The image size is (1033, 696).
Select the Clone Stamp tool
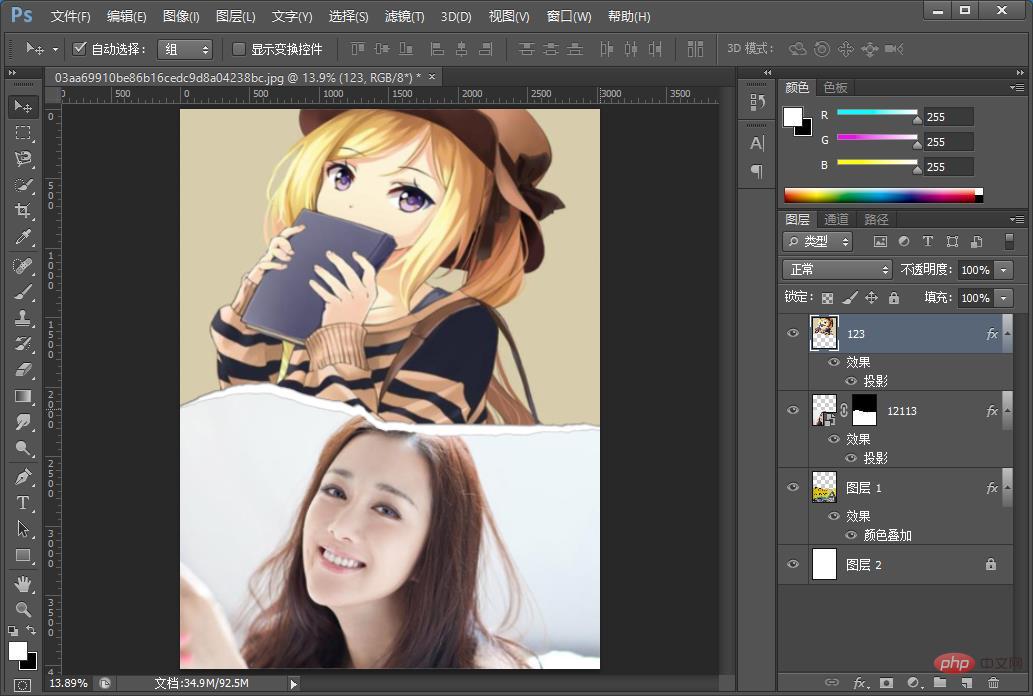(x=23, y=318)
